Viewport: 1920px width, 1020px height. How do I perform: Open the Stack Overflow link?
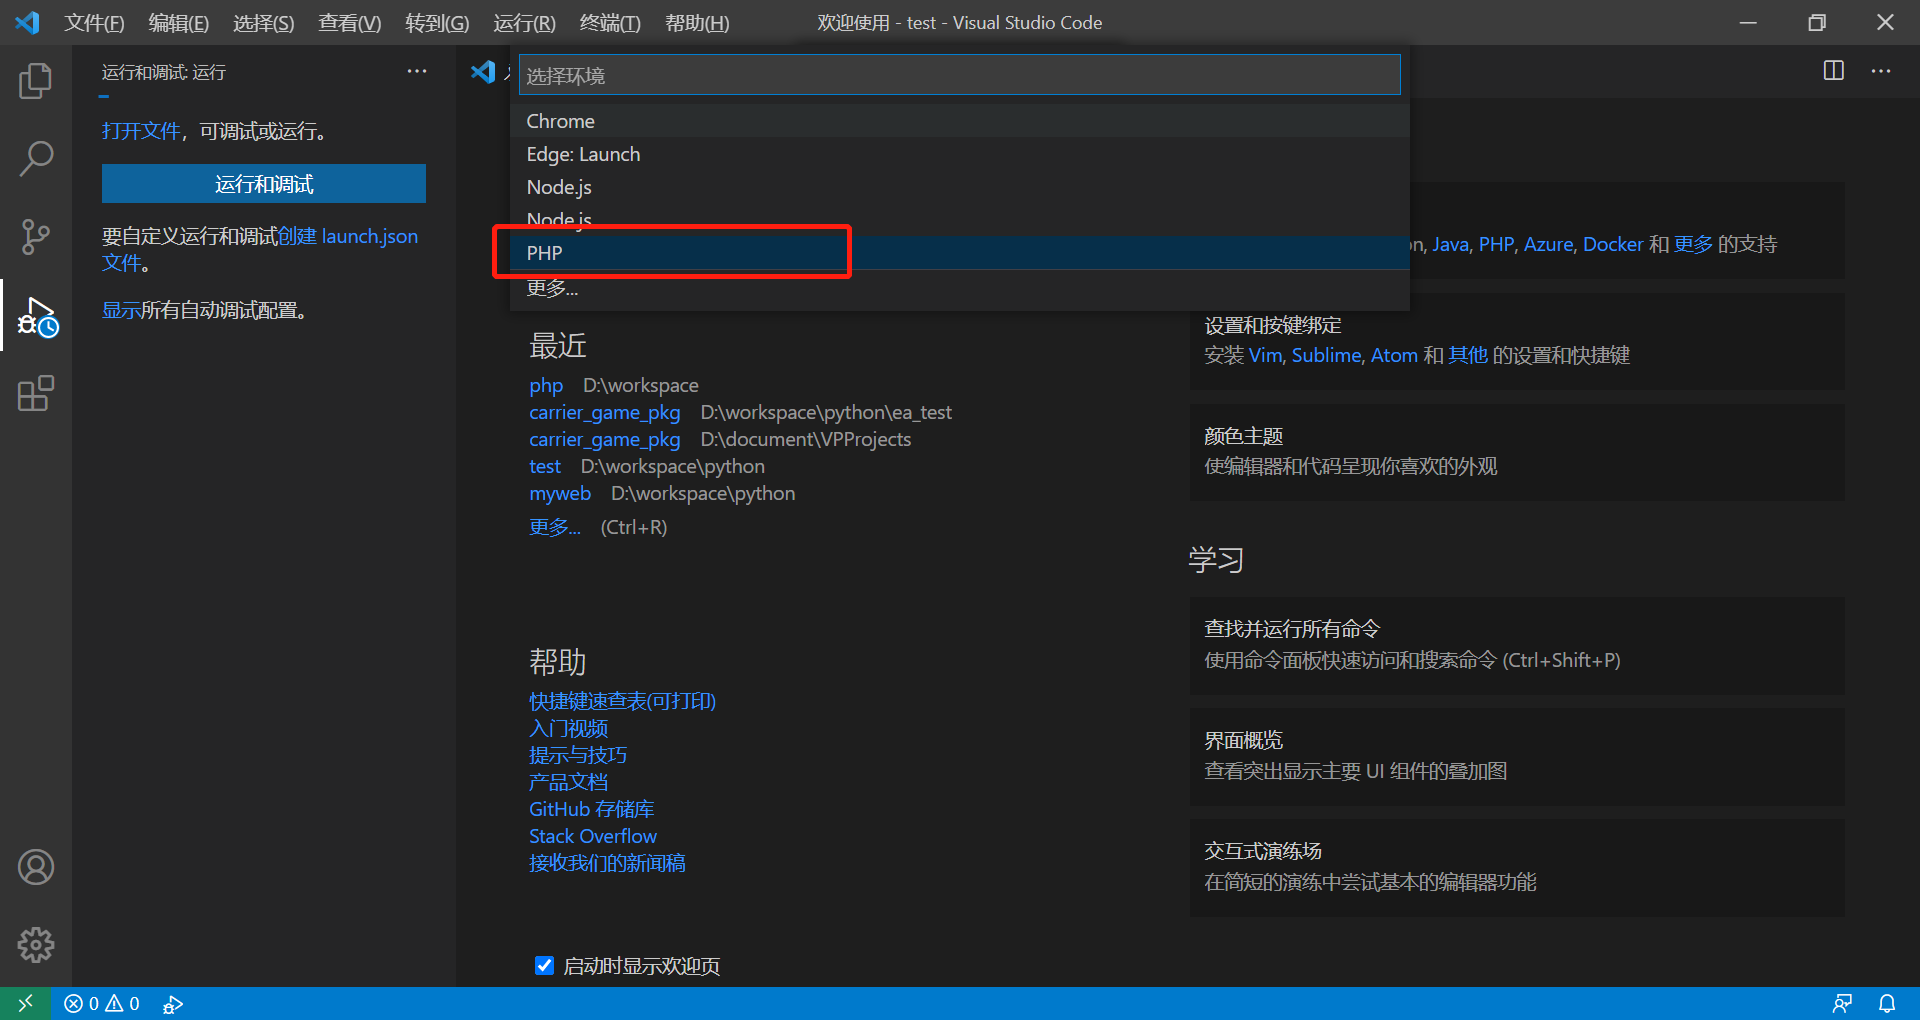point(593,836)
